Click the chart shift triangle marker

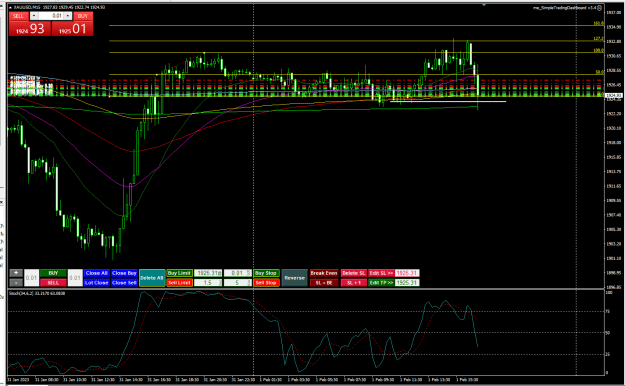click(x=484, y=5)
